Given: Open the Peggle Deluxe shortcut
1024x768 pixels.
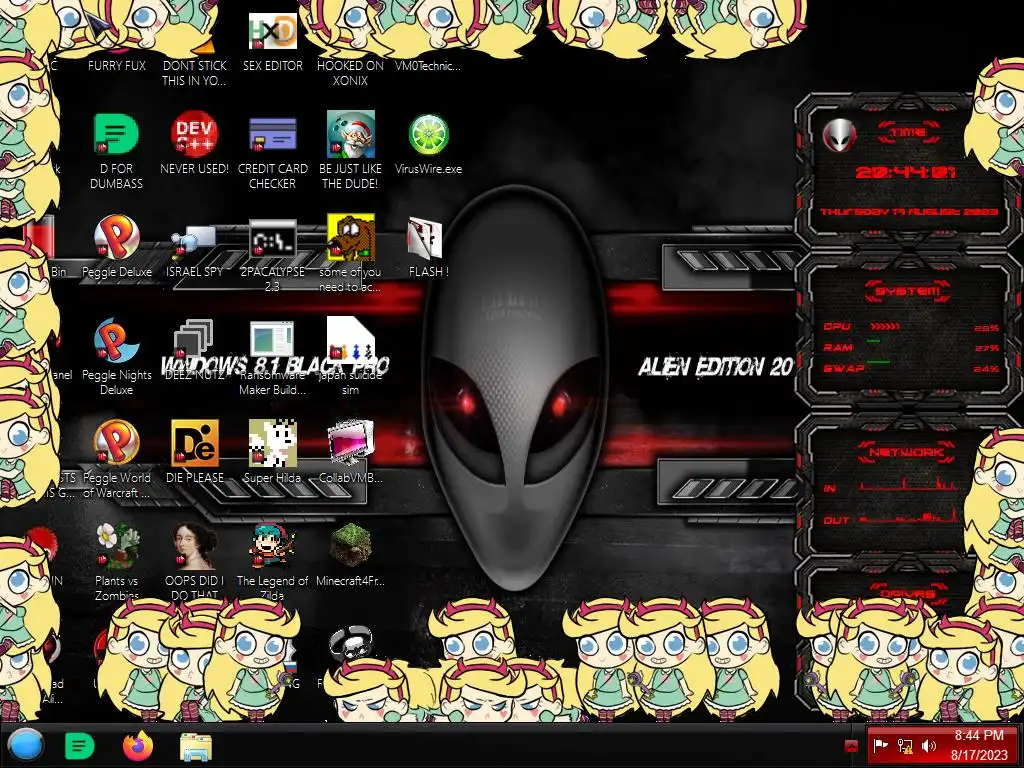Looking at the screenshot, I should tap(116, 237).
